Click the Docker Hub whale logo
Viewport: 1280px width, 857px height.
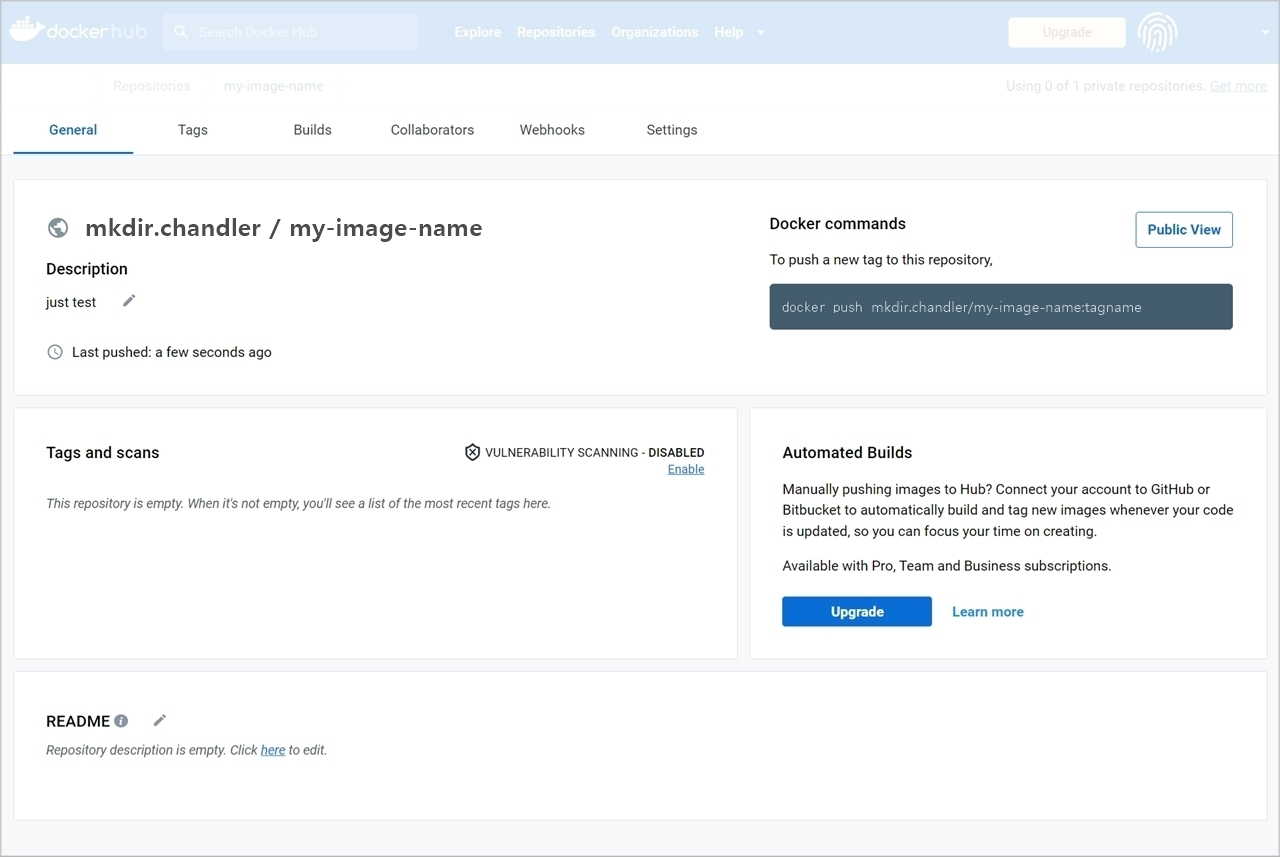tap(78, 31)
